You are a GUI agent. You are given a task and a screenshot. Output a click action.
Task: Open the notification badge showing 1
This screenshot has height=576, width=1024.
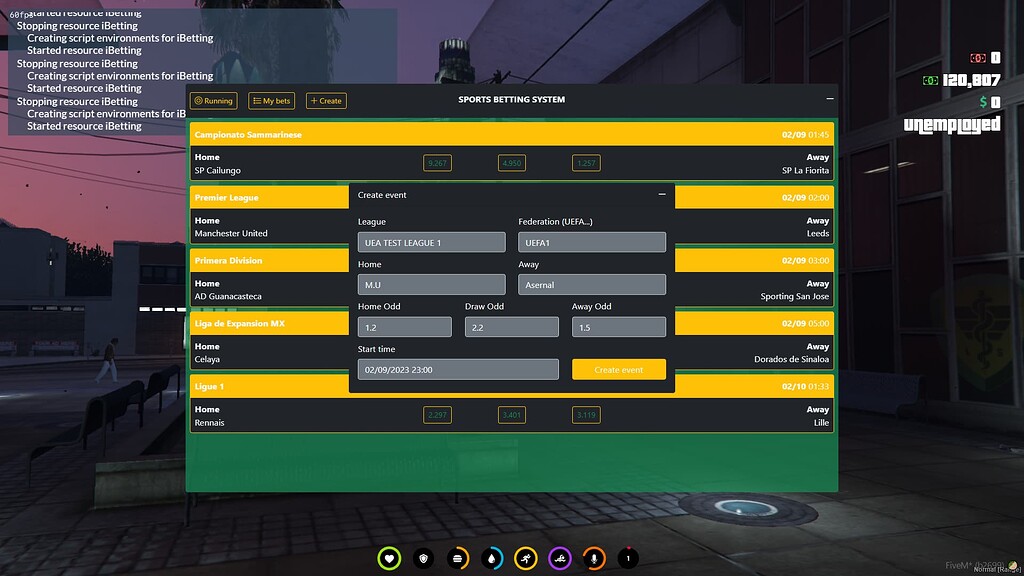(x=627, y=560)
